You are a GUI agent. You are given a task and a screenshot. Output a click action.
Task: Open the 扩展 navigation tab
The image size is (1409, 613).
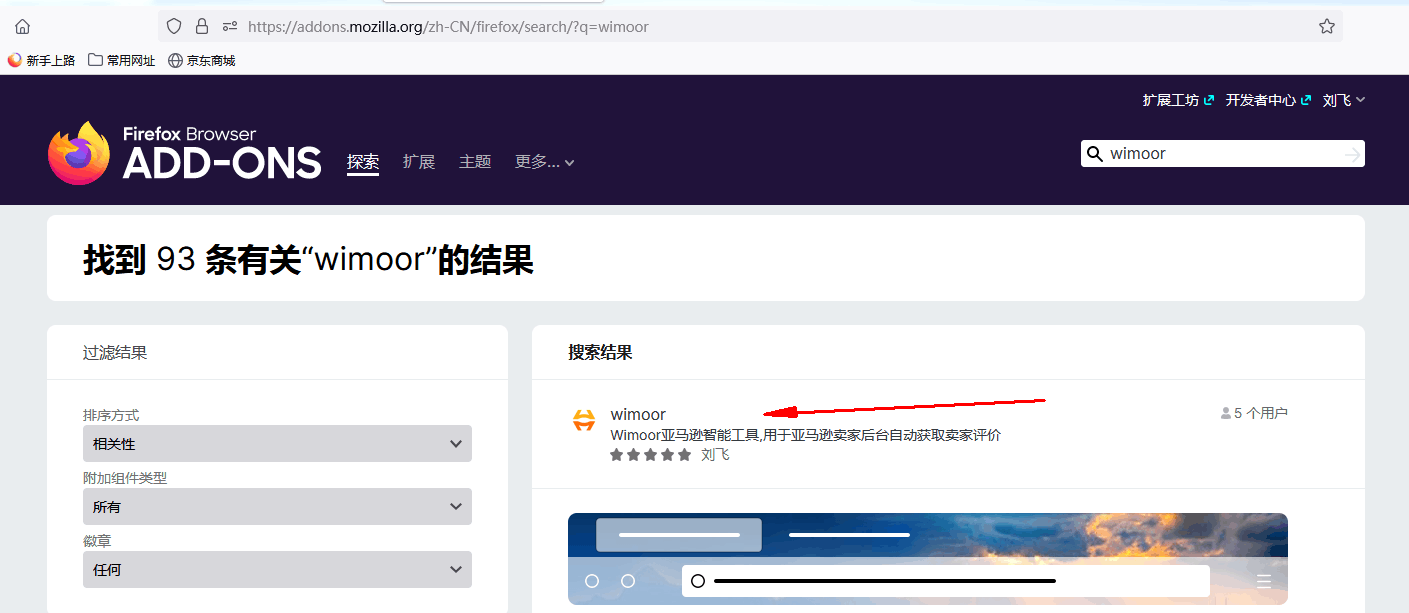tap(419, 162)
